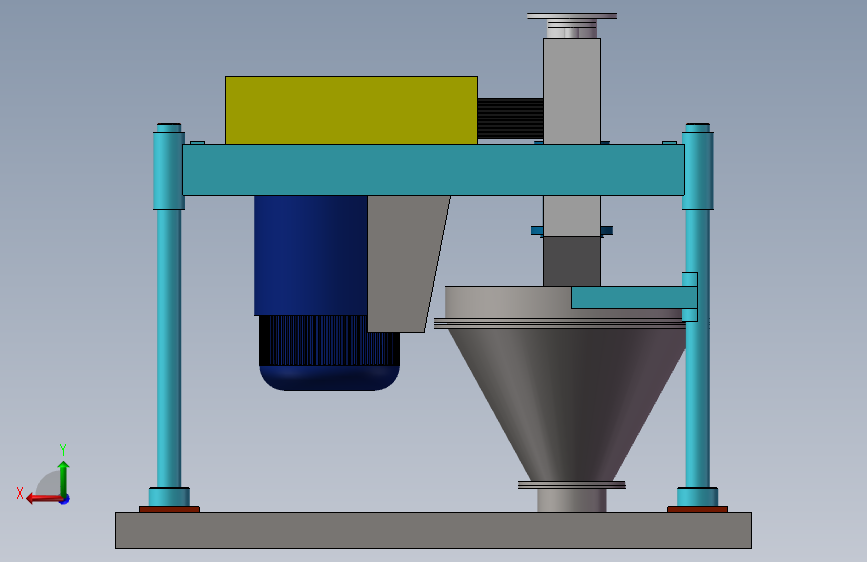This screenshot has width=867, height=562.
Task: Click the green Y axis arrow of triad
Action: [x=64, y=480]
